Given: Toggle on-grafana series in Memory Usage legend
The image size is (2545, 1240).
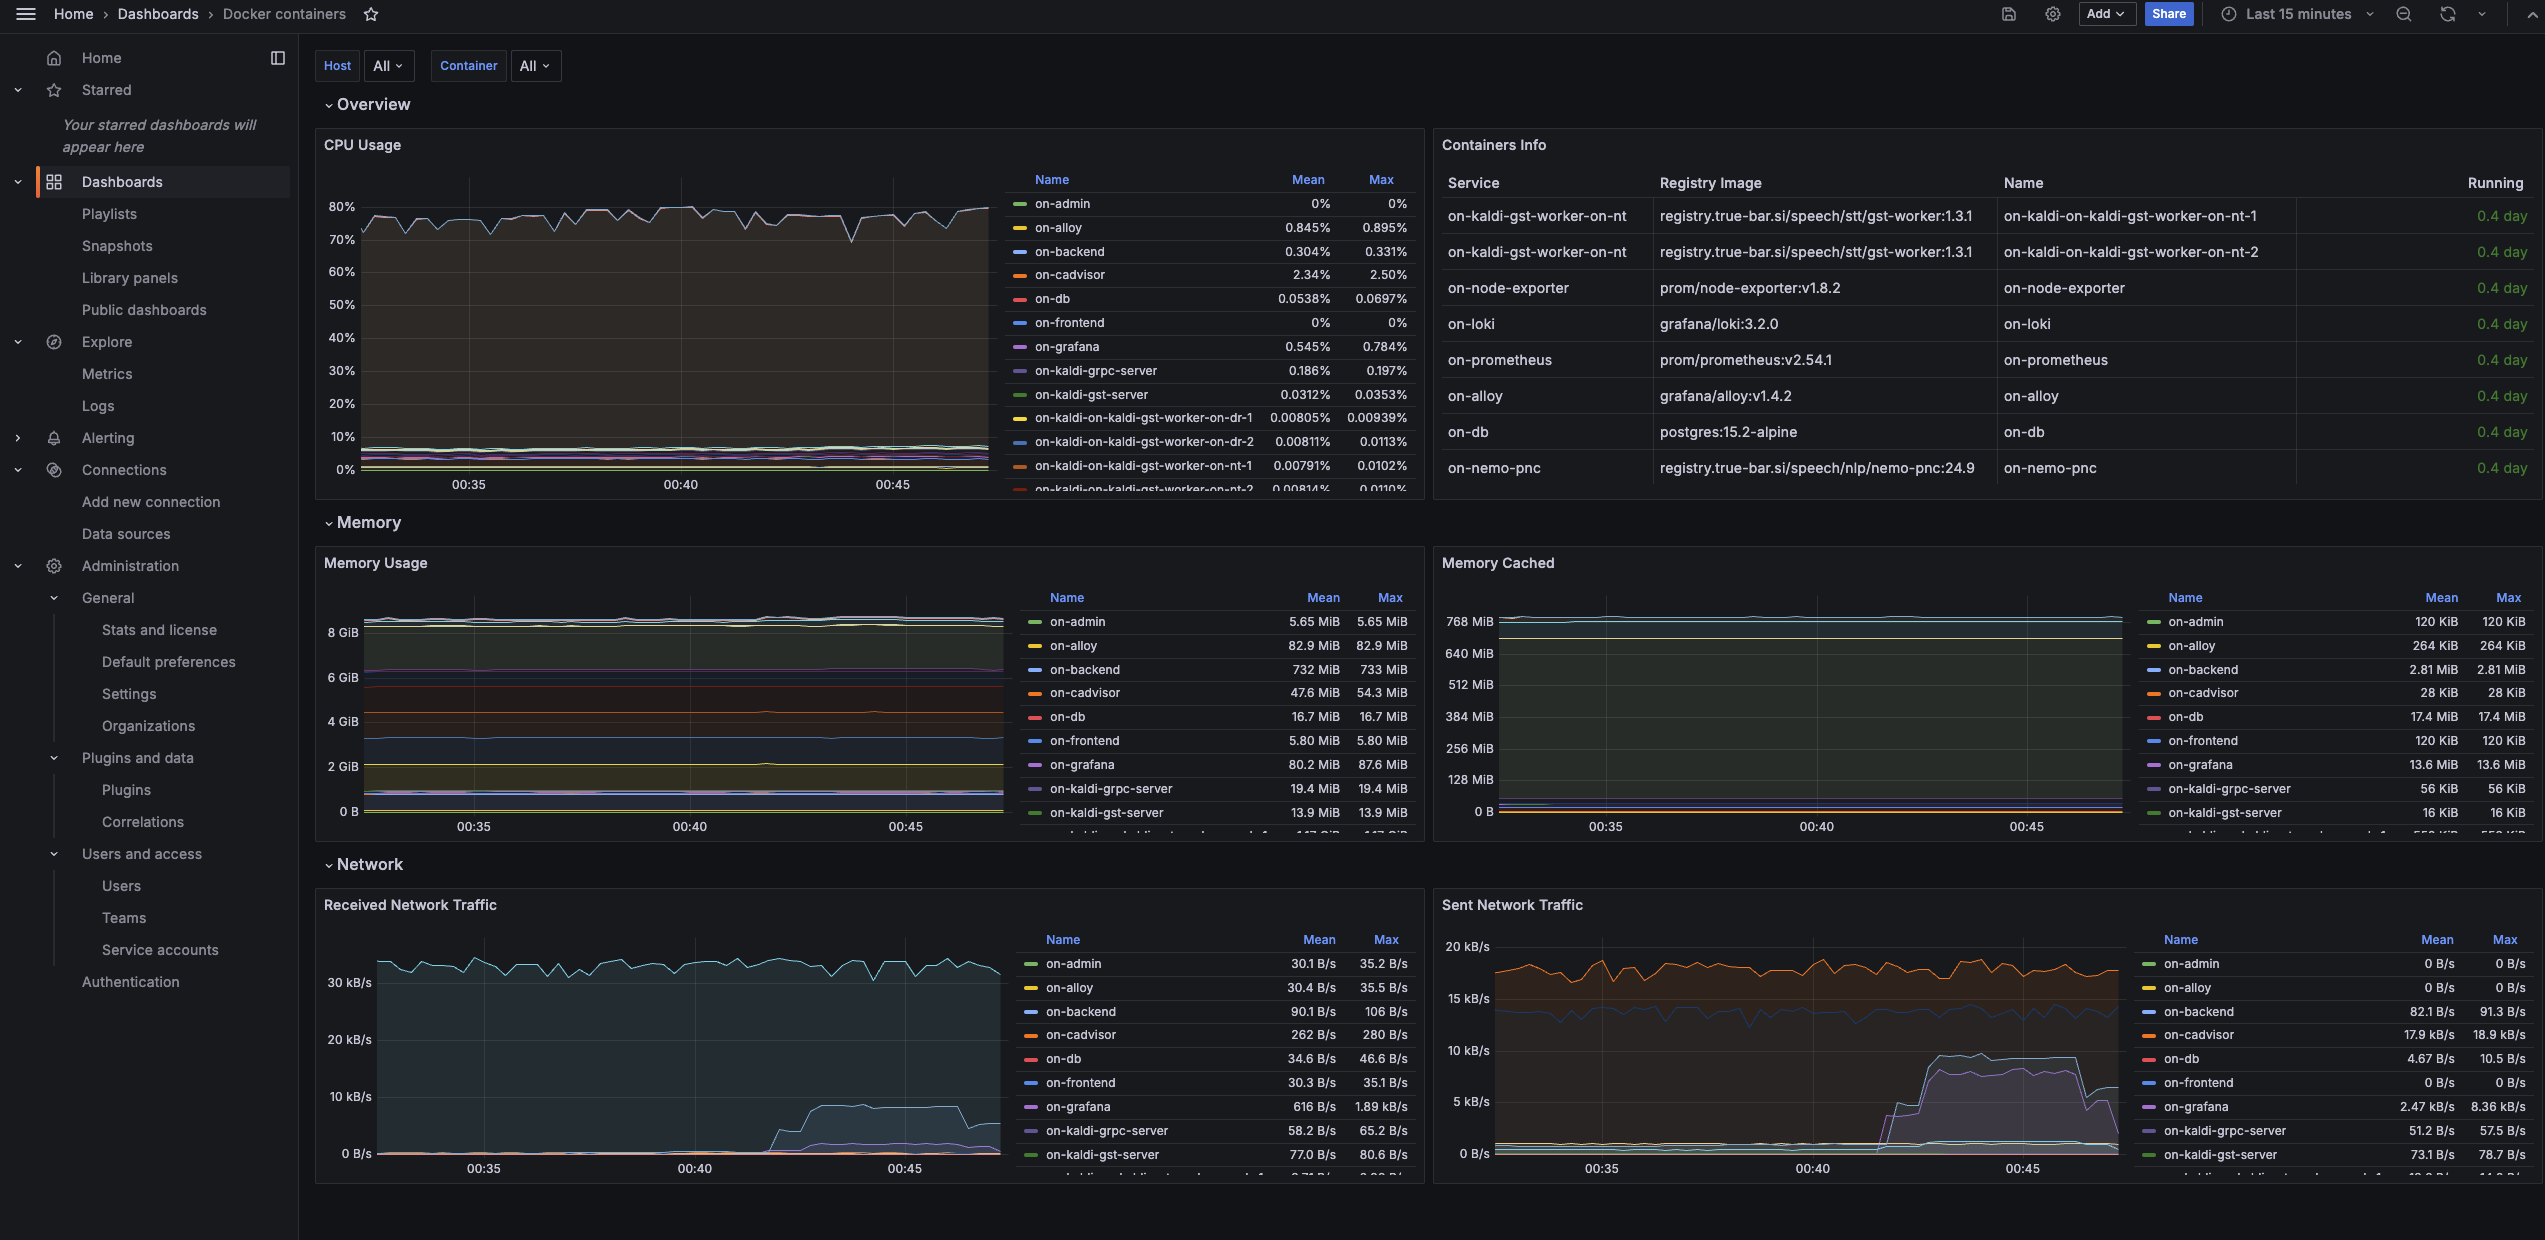Looking at the screenshot, I should [x=1081, y=765].
